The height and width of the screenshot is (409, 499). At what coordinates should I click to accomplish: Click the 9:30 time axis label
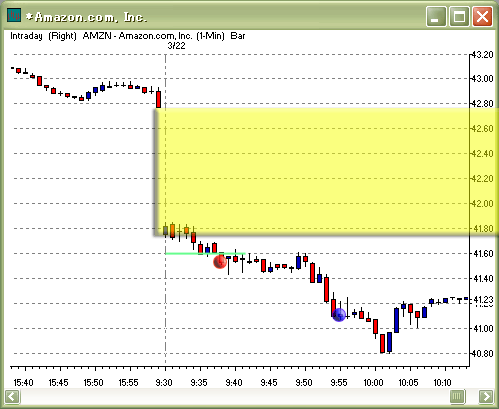pyautogui.click(x=164, y=382)
